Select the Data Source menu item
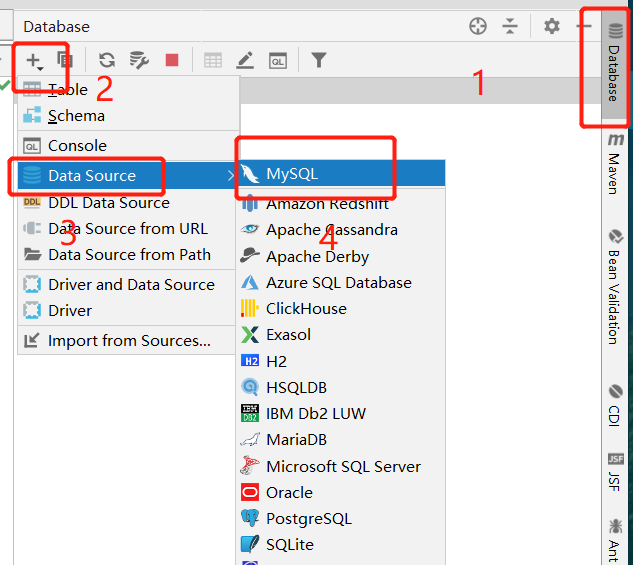The height and width of the screenshot is (565, 633). click(127, 176)
